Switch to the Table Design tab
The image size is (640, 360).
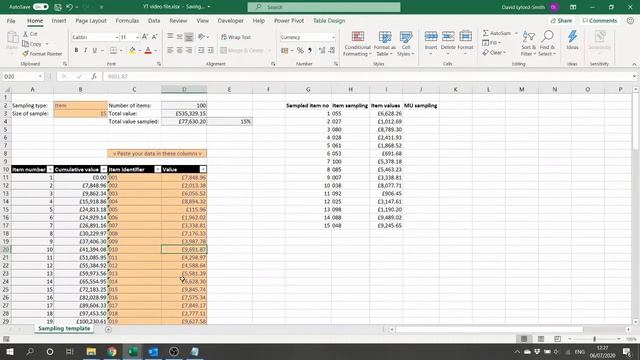329,20
